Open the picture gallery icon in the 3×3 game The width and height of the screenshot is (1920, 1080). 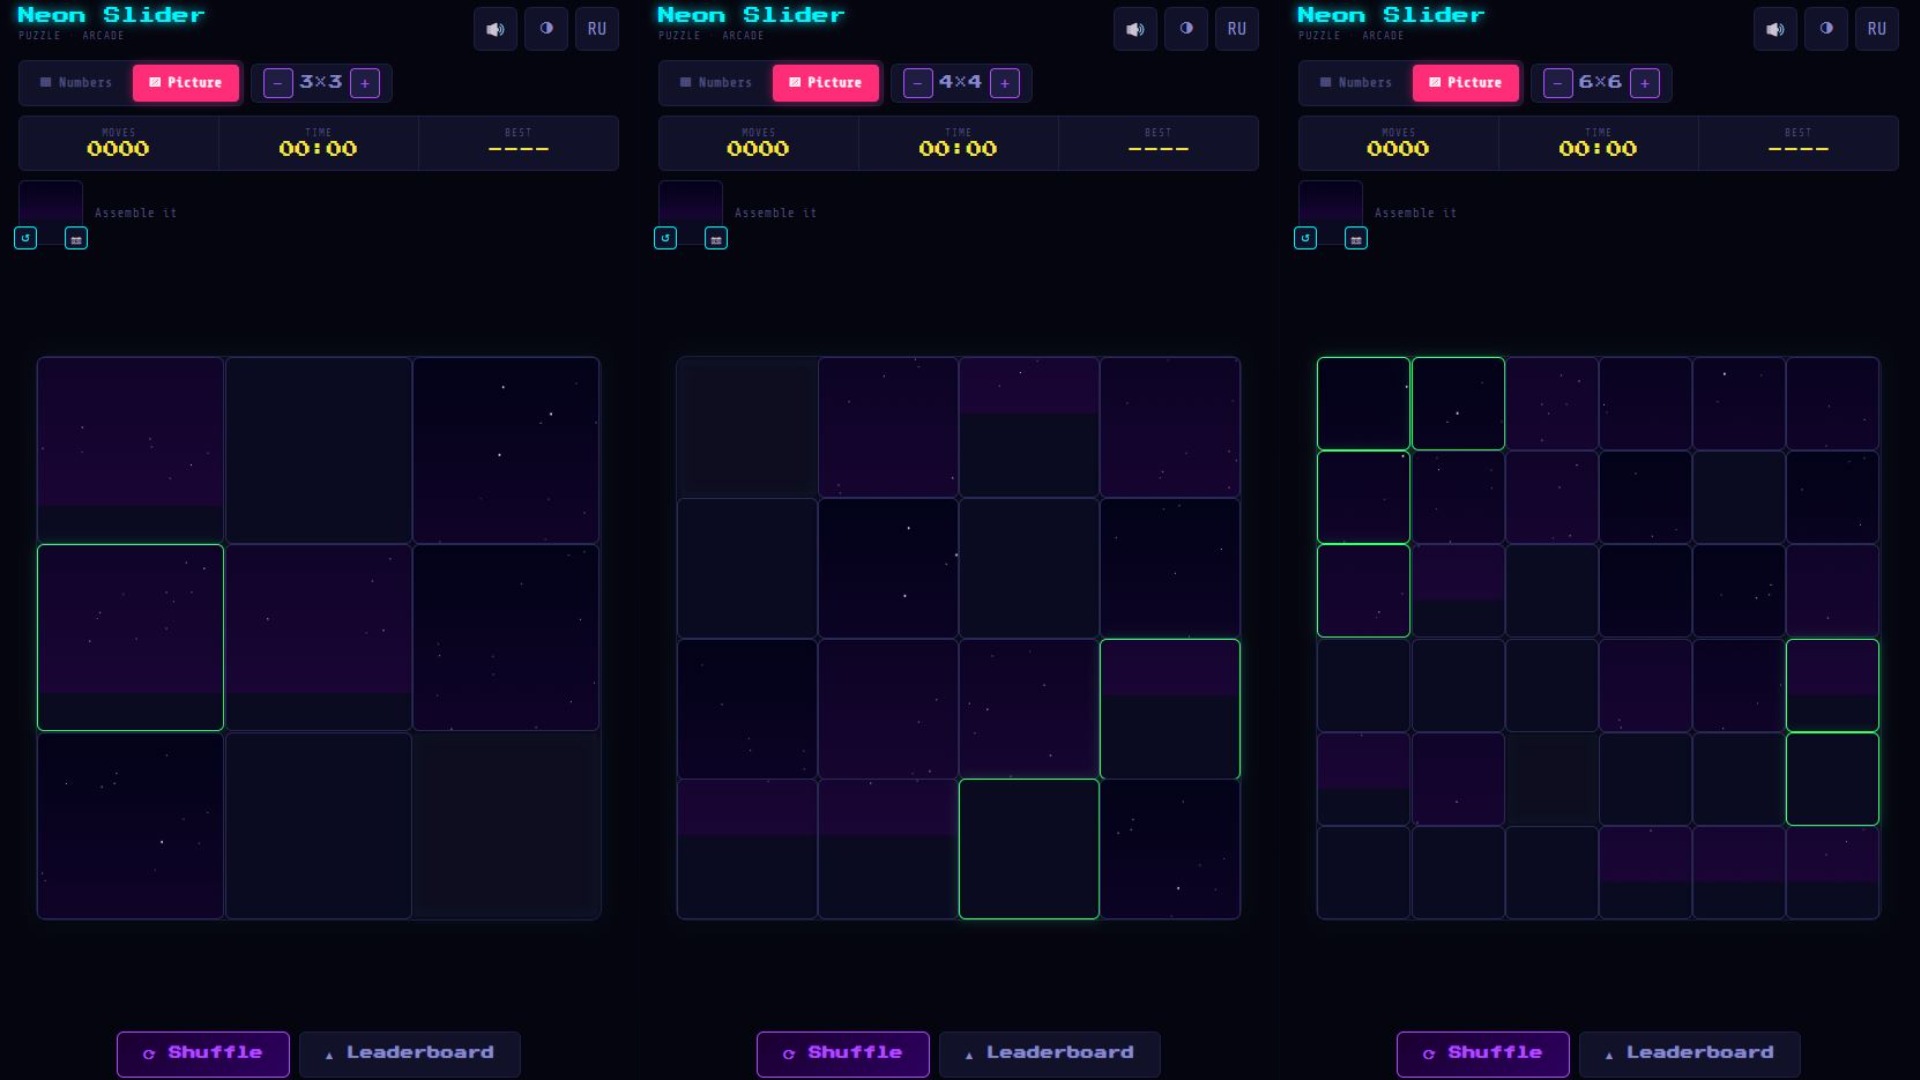point(76,238)
